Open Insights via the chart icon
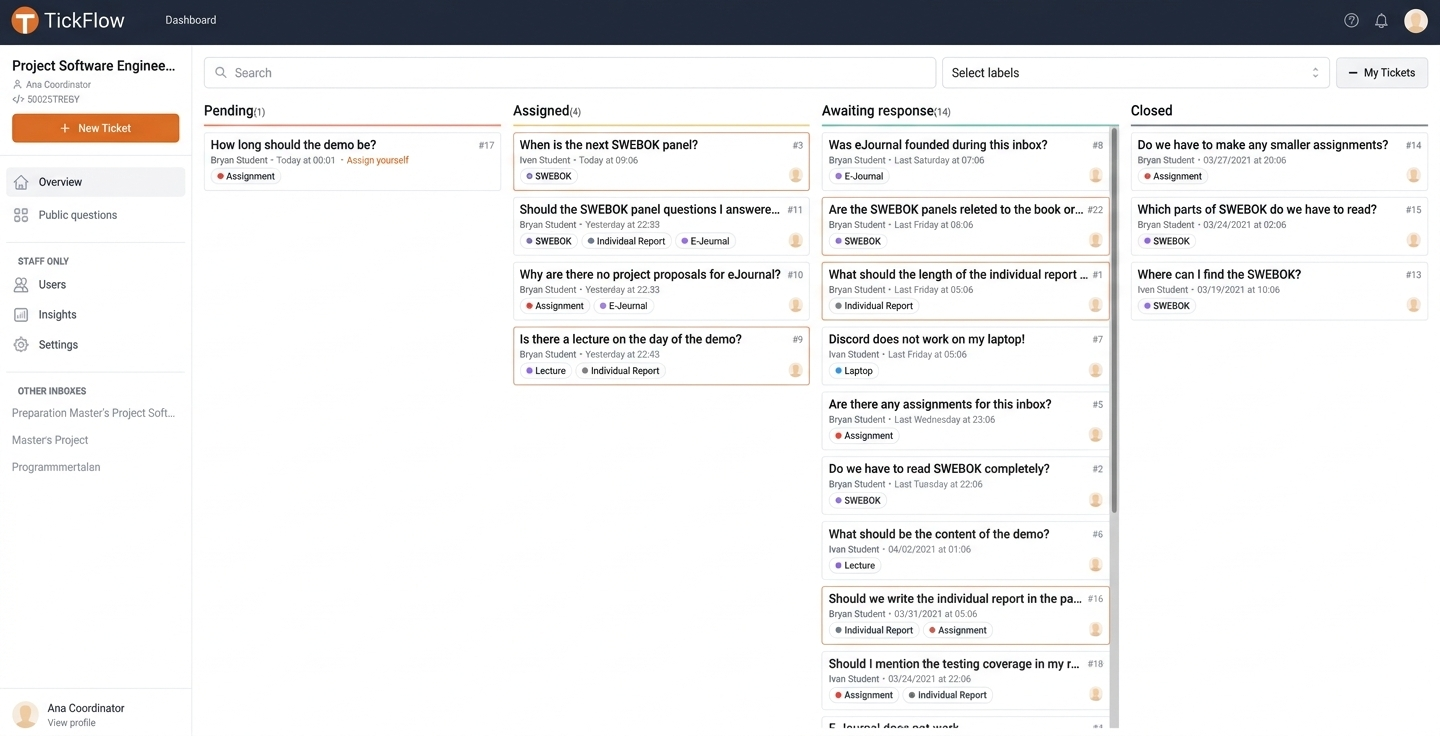The image size is (1440, 736). click(19, 313)
